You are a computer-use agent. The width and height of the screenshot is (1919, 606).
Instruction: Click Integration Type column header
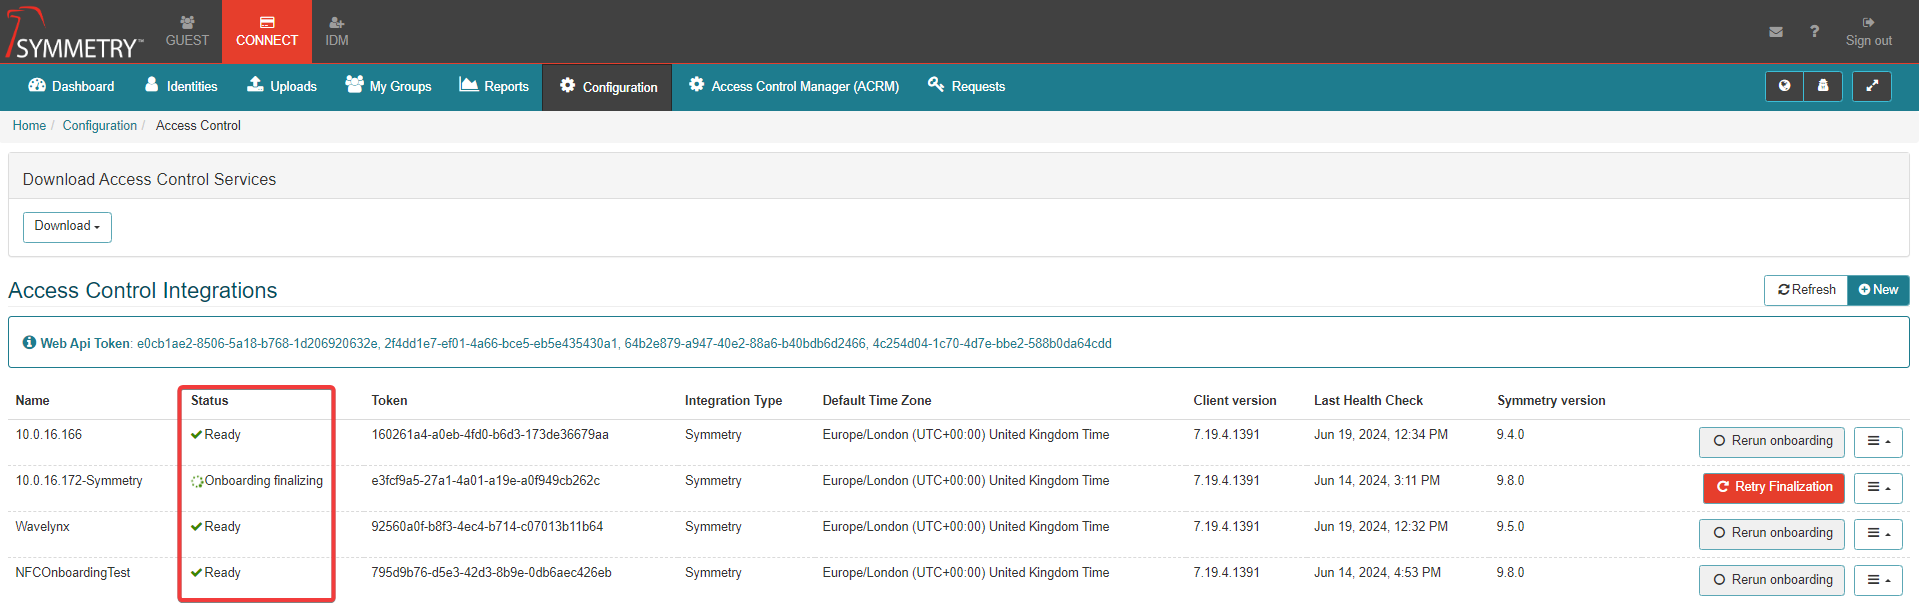[733, 400]
